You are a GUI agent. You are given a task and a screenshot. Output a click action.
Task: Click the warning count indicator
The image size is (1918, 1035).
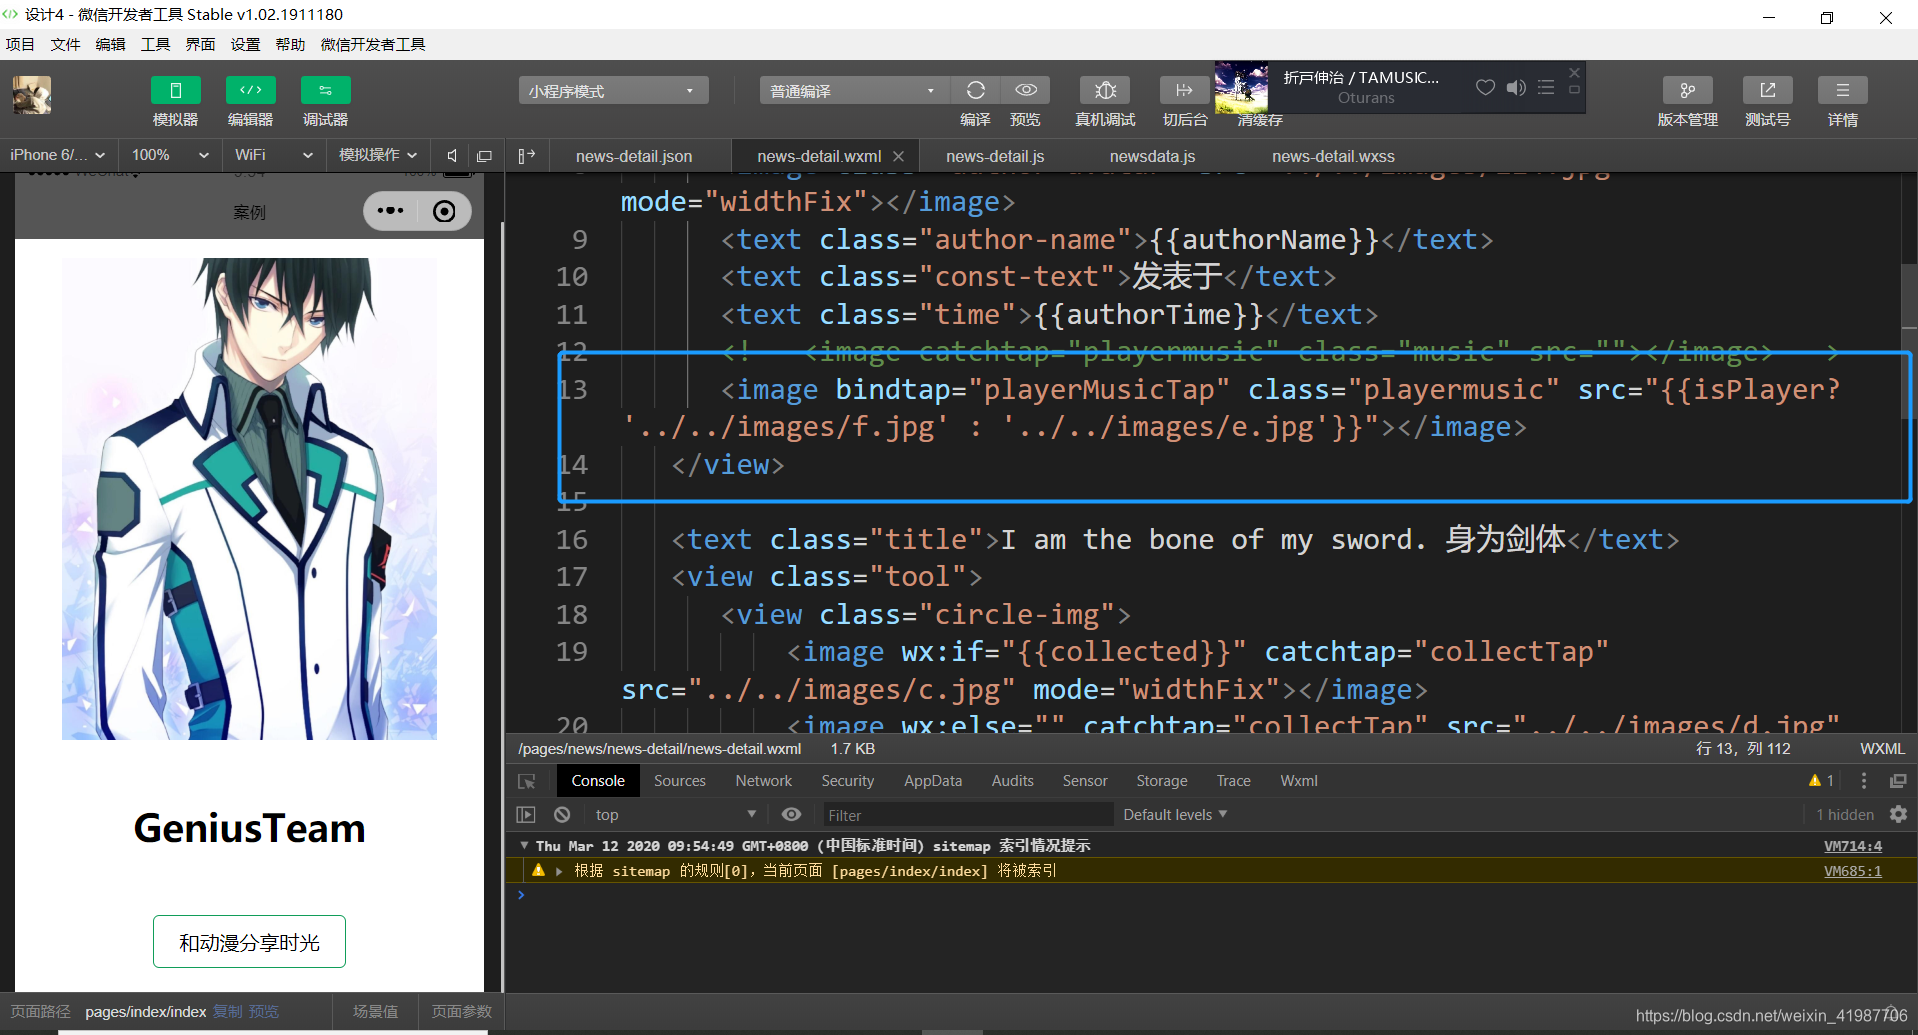1821,781
